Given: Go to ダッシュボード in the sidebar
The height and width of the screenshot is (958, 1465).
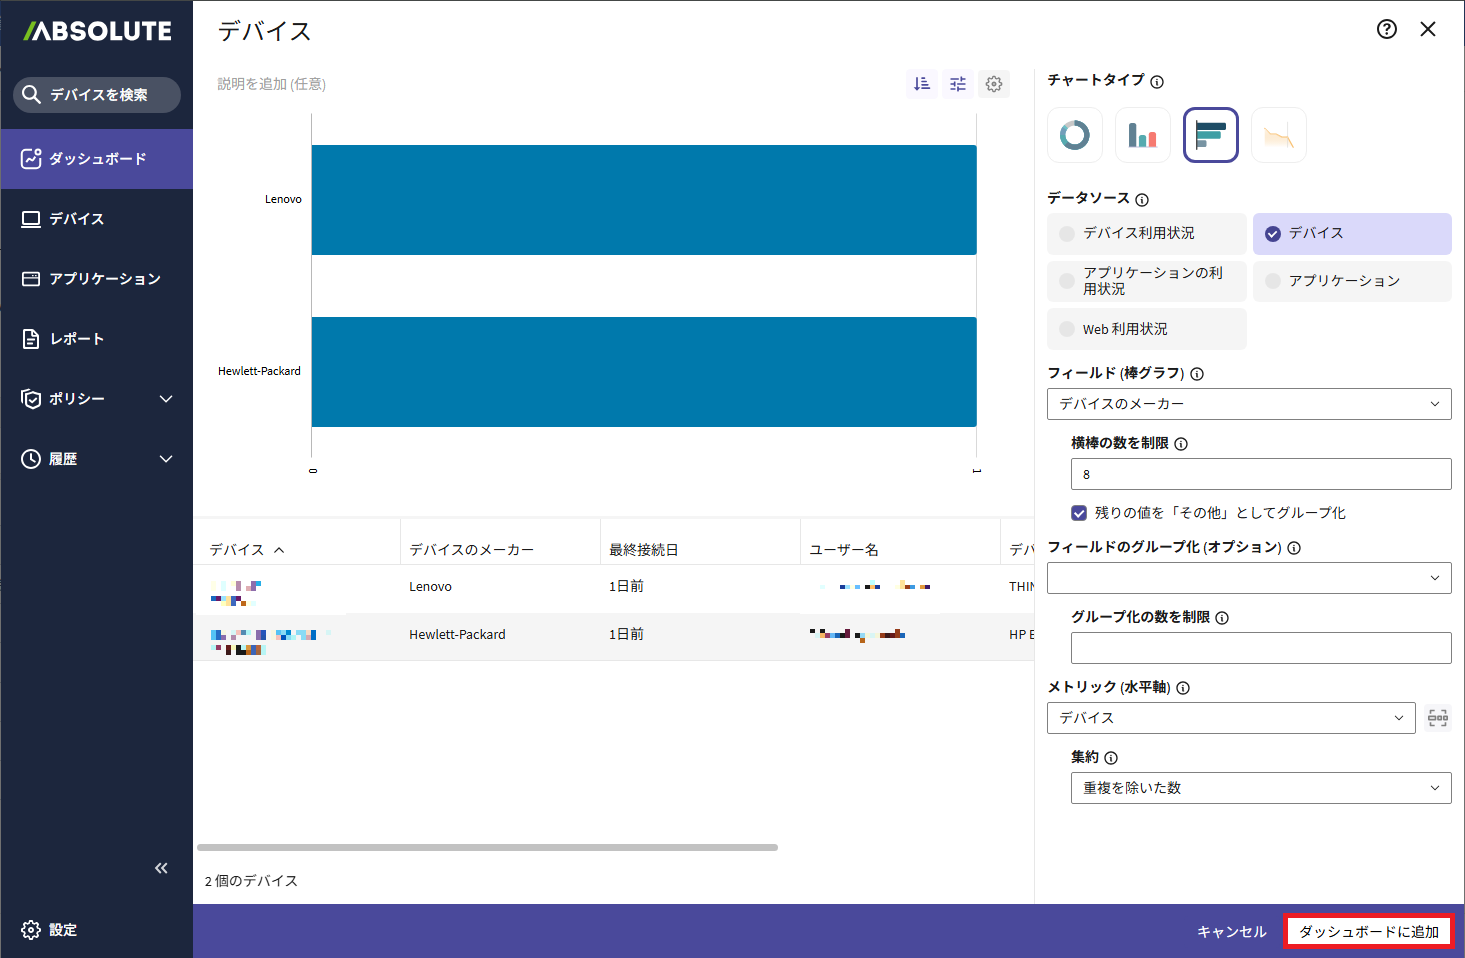Looking at the screenshot, I should click(x=97, y=159).
